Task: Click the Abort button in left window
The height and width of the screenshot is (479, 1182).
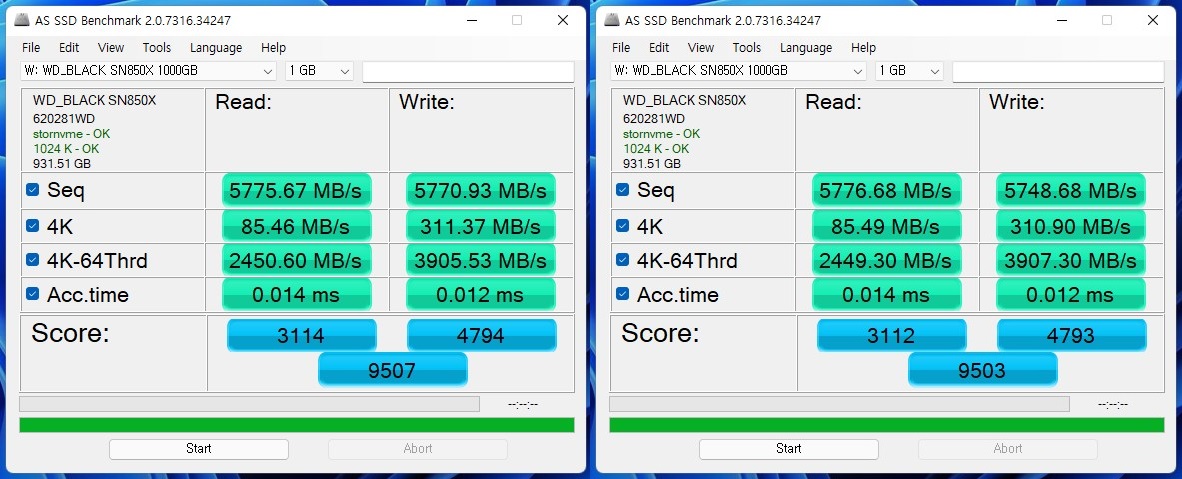Action: tap(418, 449)
